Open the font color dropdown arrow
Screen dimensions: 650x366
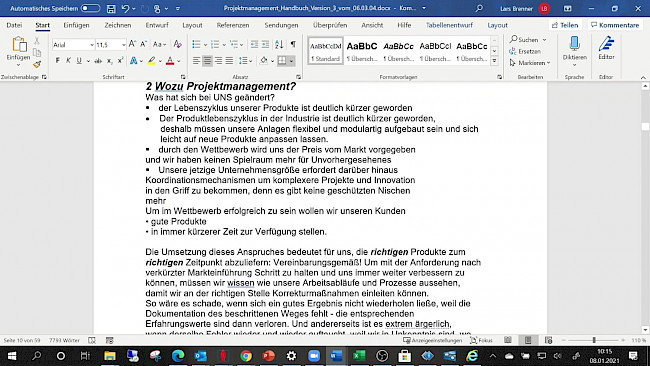[x=179, y=61]
